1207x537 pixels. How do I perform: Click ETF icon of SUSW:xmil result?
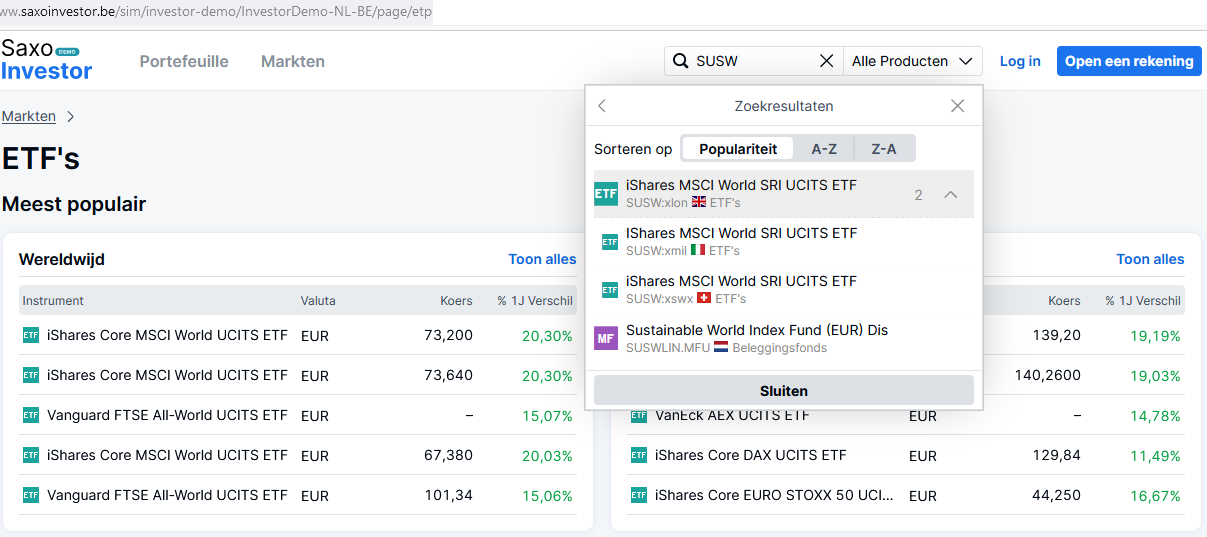click(x=610, y=242)
